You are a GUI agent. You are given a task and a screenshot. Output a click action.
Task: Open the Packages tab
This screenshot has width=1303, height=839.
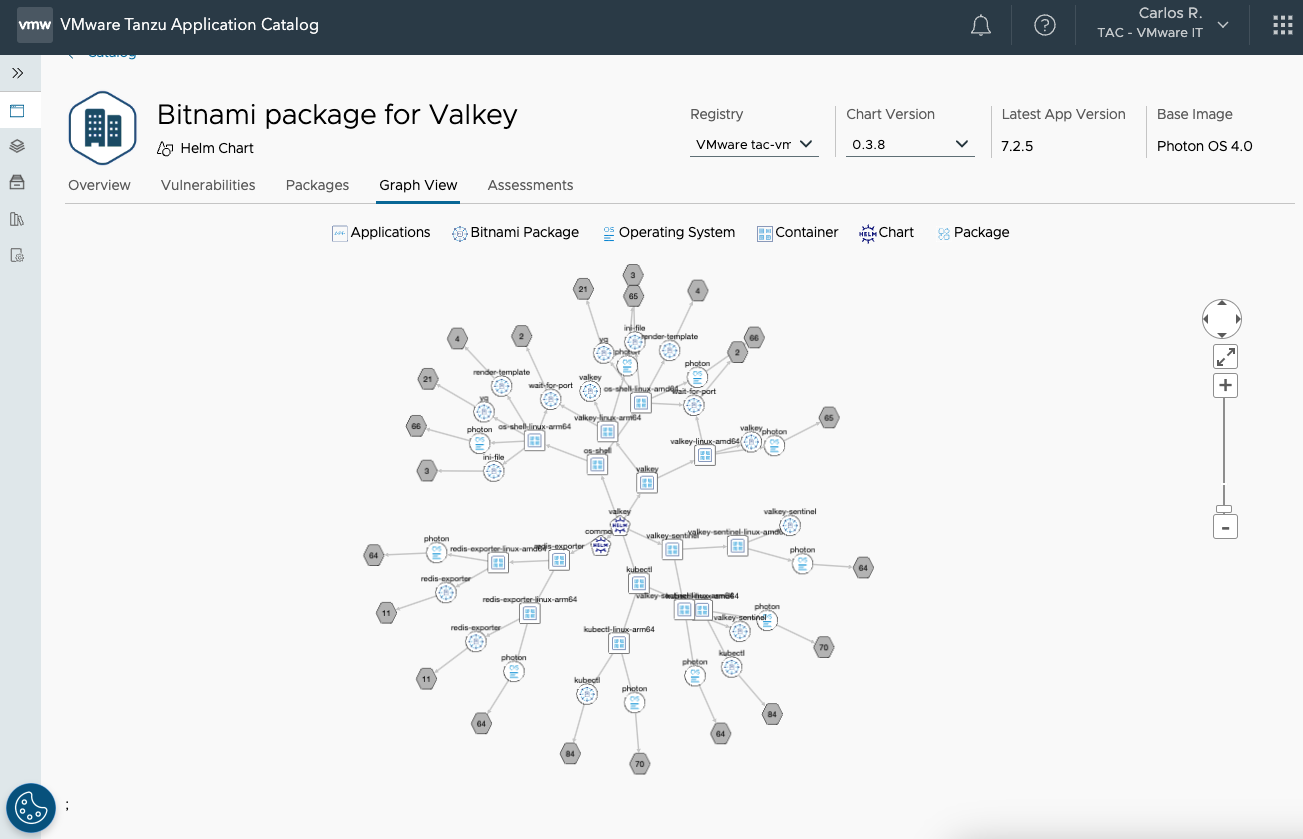coord(317,185)
